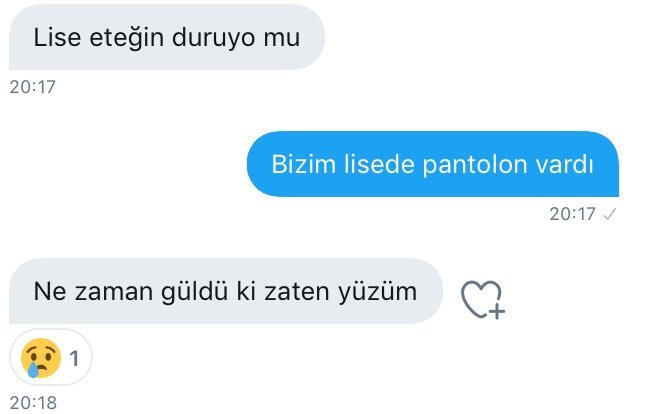Screen dimensions: 651x414
Task: Click the word 'zaman' in bottom bubble
Action: click(x=115, y=292)
